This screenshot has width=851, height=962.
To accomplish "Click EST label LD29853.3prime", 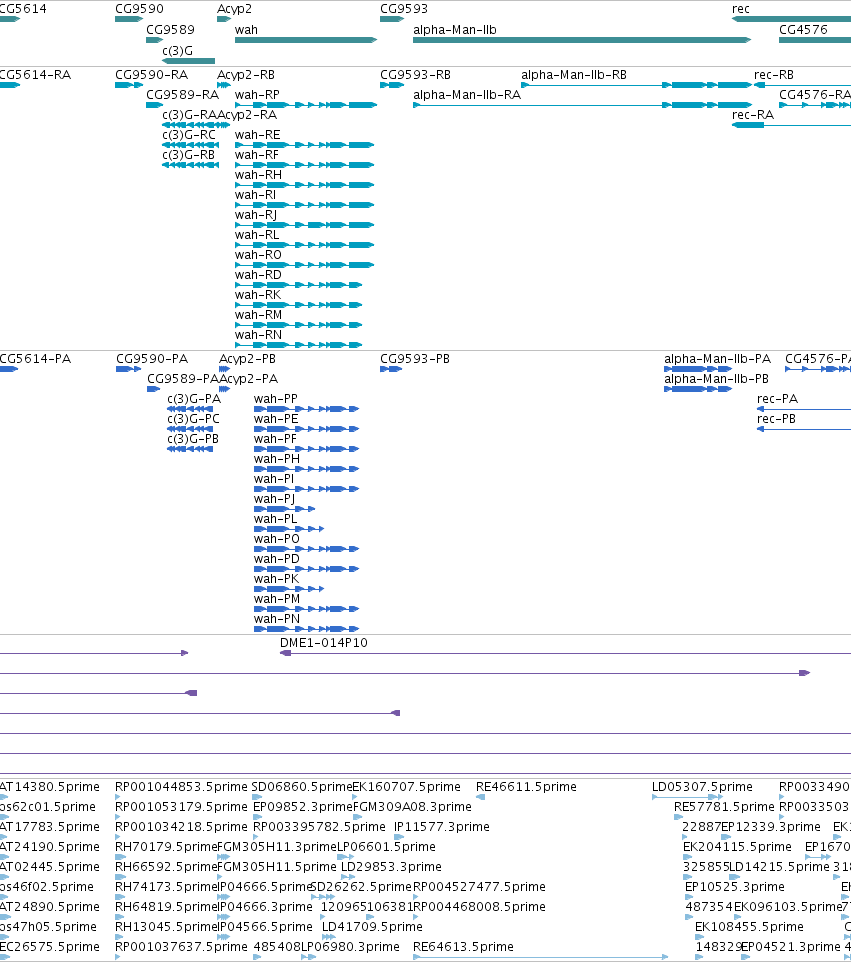I will [x=391, y=867].
